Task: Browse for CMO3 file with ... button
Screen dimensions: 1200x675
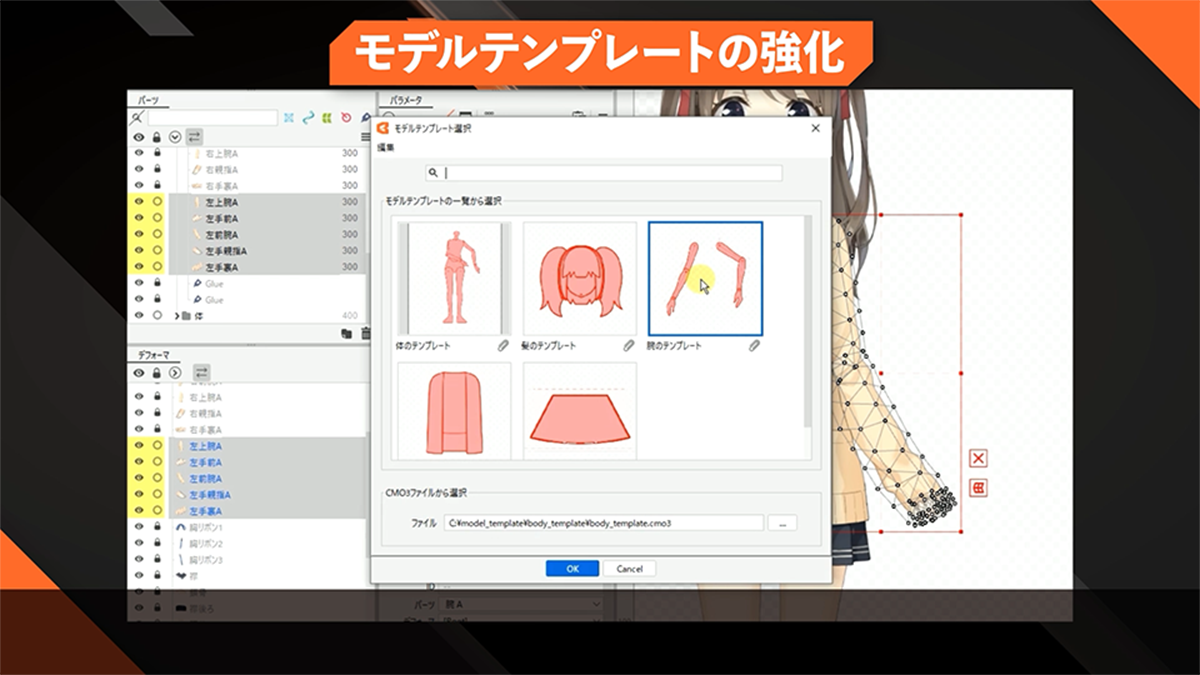Action: [783, 523]
